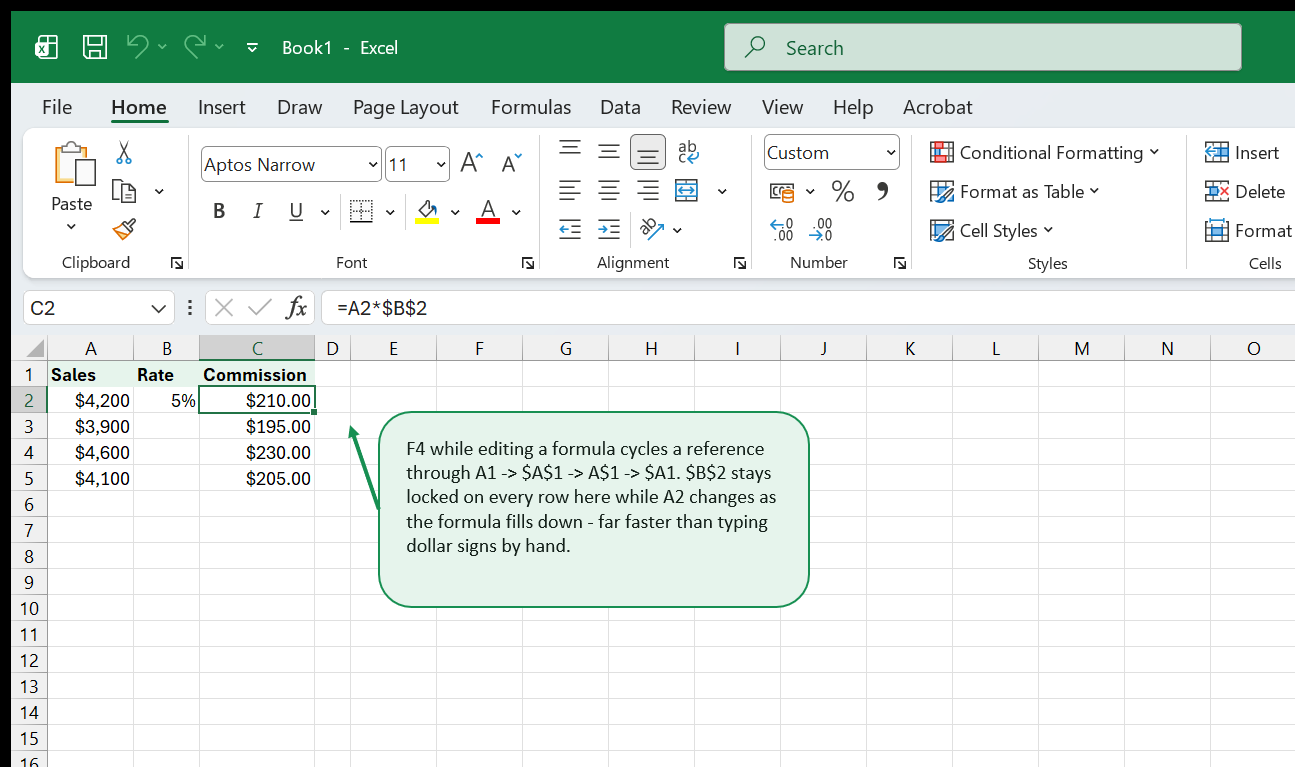Increase font size with larger A icon
1295x767 pixels.
pos(471,164)
